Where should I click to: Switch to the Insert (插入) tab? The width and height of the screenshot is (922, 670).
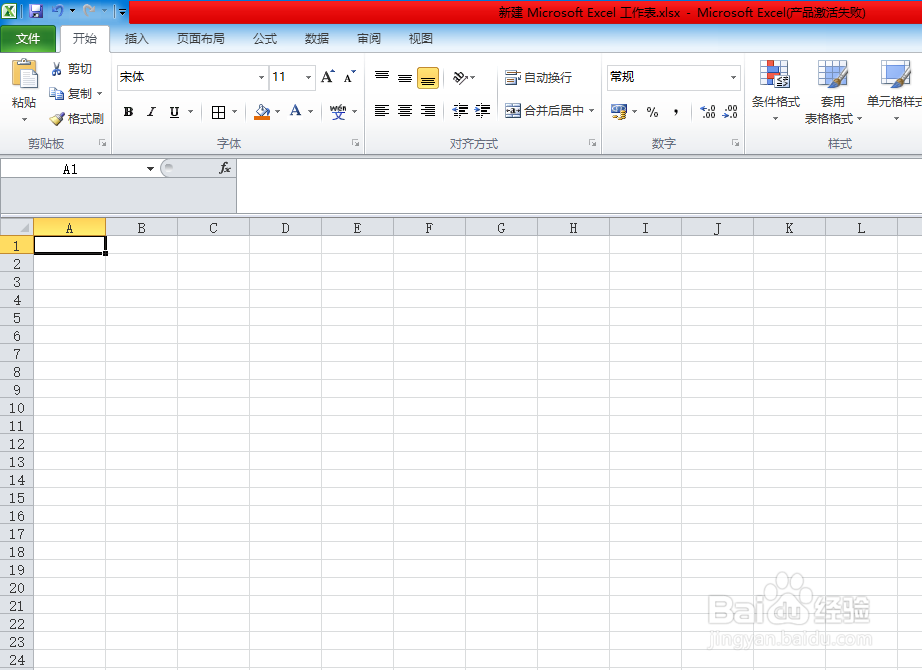pos(136,38)
